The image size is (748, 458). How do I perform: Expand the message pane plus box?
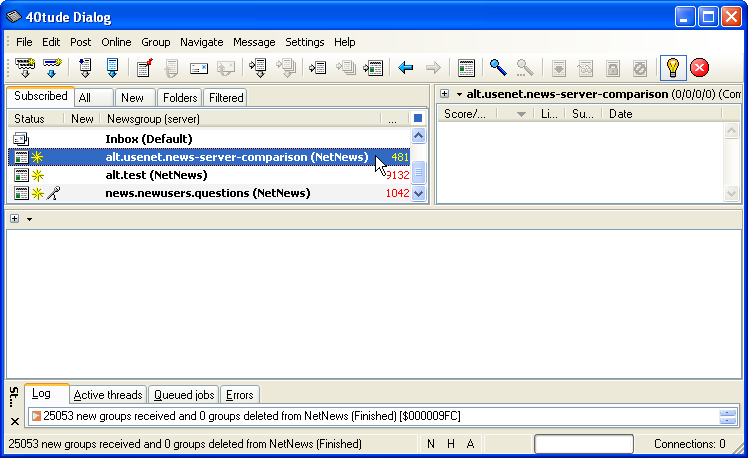pyautogui.click(x=15, y=218)
